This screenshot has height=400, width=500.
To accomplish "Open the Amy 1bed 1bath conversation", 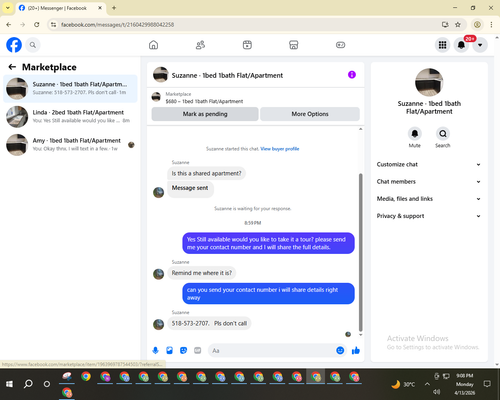I will pos(70,145).
